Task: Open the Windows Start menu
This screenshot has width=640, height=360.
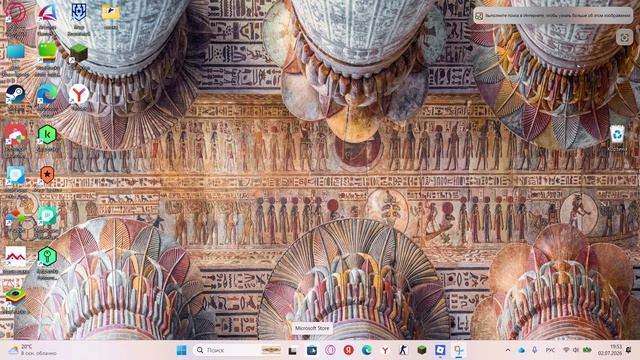Action: 182,350
